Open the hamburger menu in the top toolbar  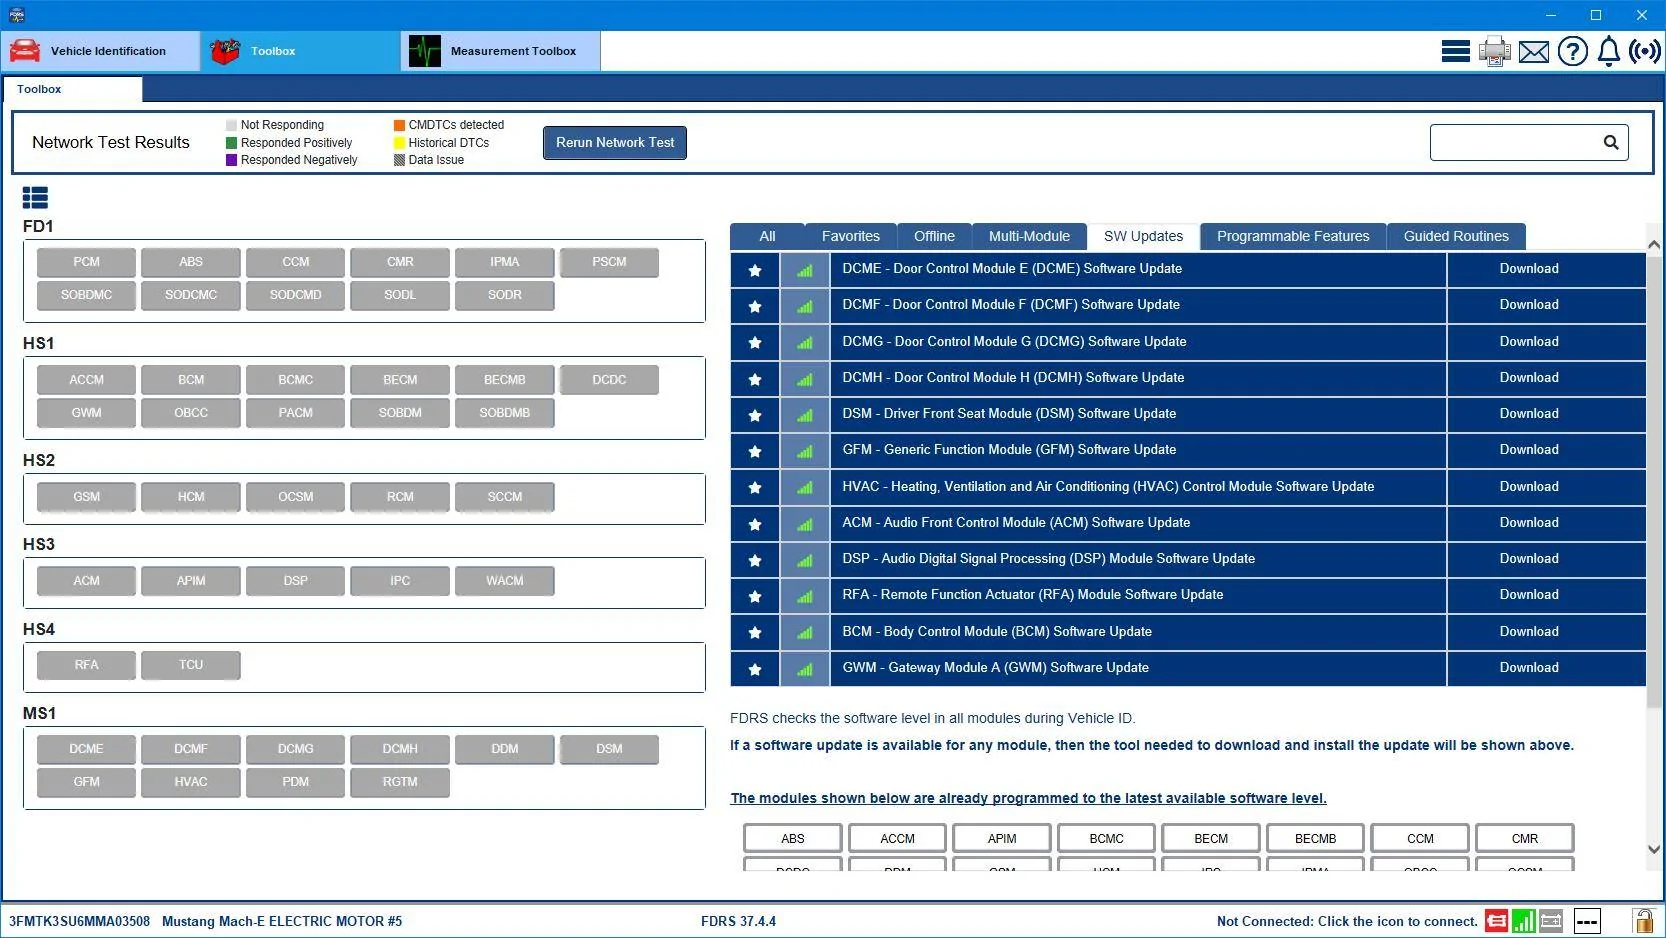(x=1455, y=51)
